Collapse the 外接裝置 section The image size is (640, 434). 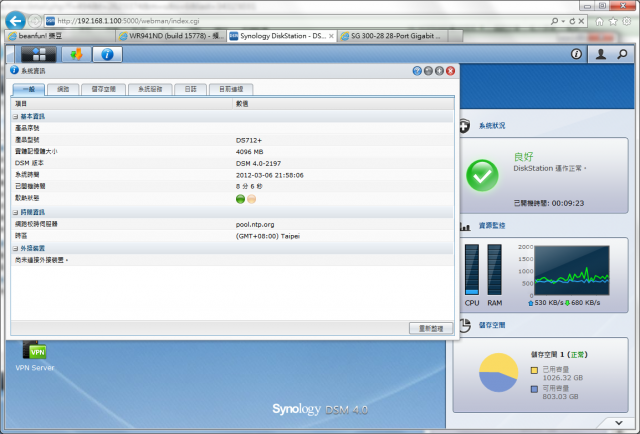click(x=15, y=249)
